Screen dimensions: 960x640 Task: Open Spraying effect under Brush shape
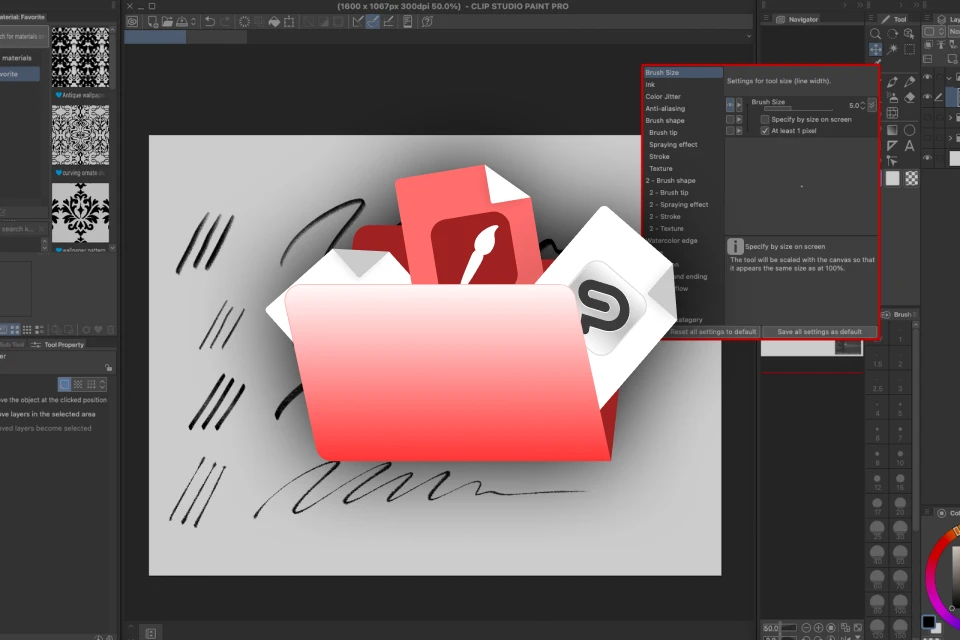tap(673, 145)
